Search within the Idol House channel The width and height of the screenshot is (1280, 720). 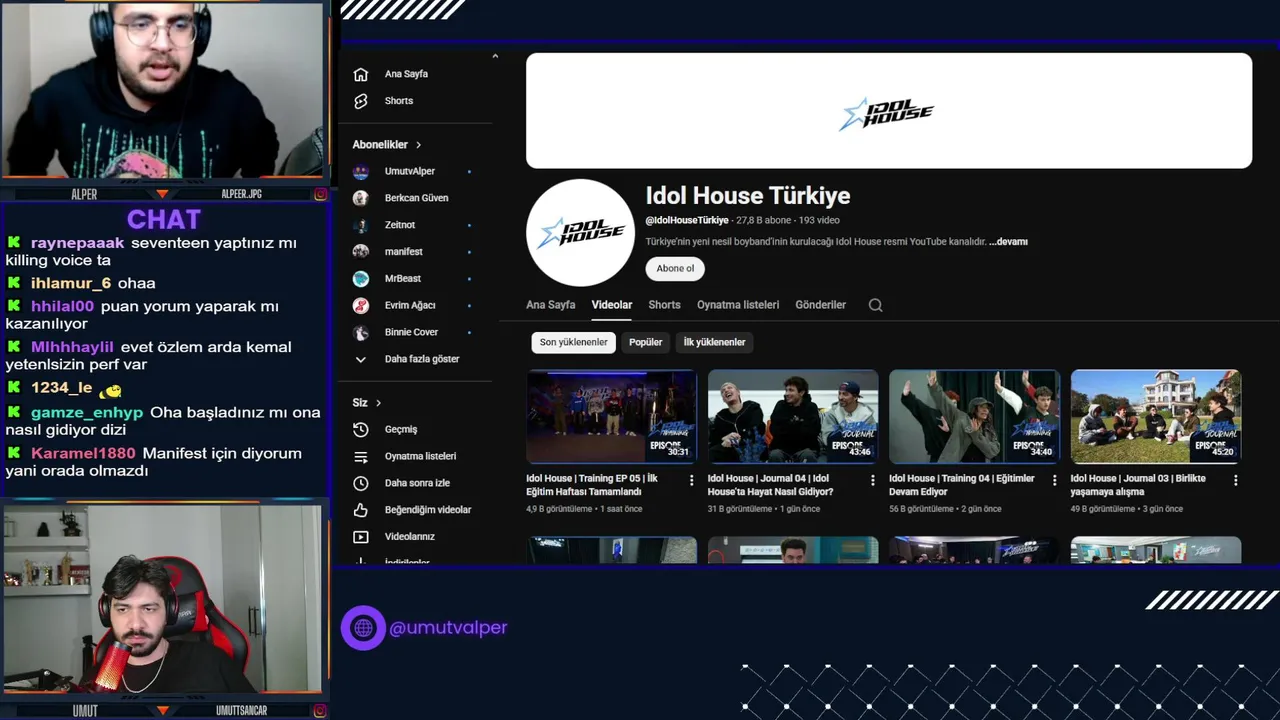875,305
